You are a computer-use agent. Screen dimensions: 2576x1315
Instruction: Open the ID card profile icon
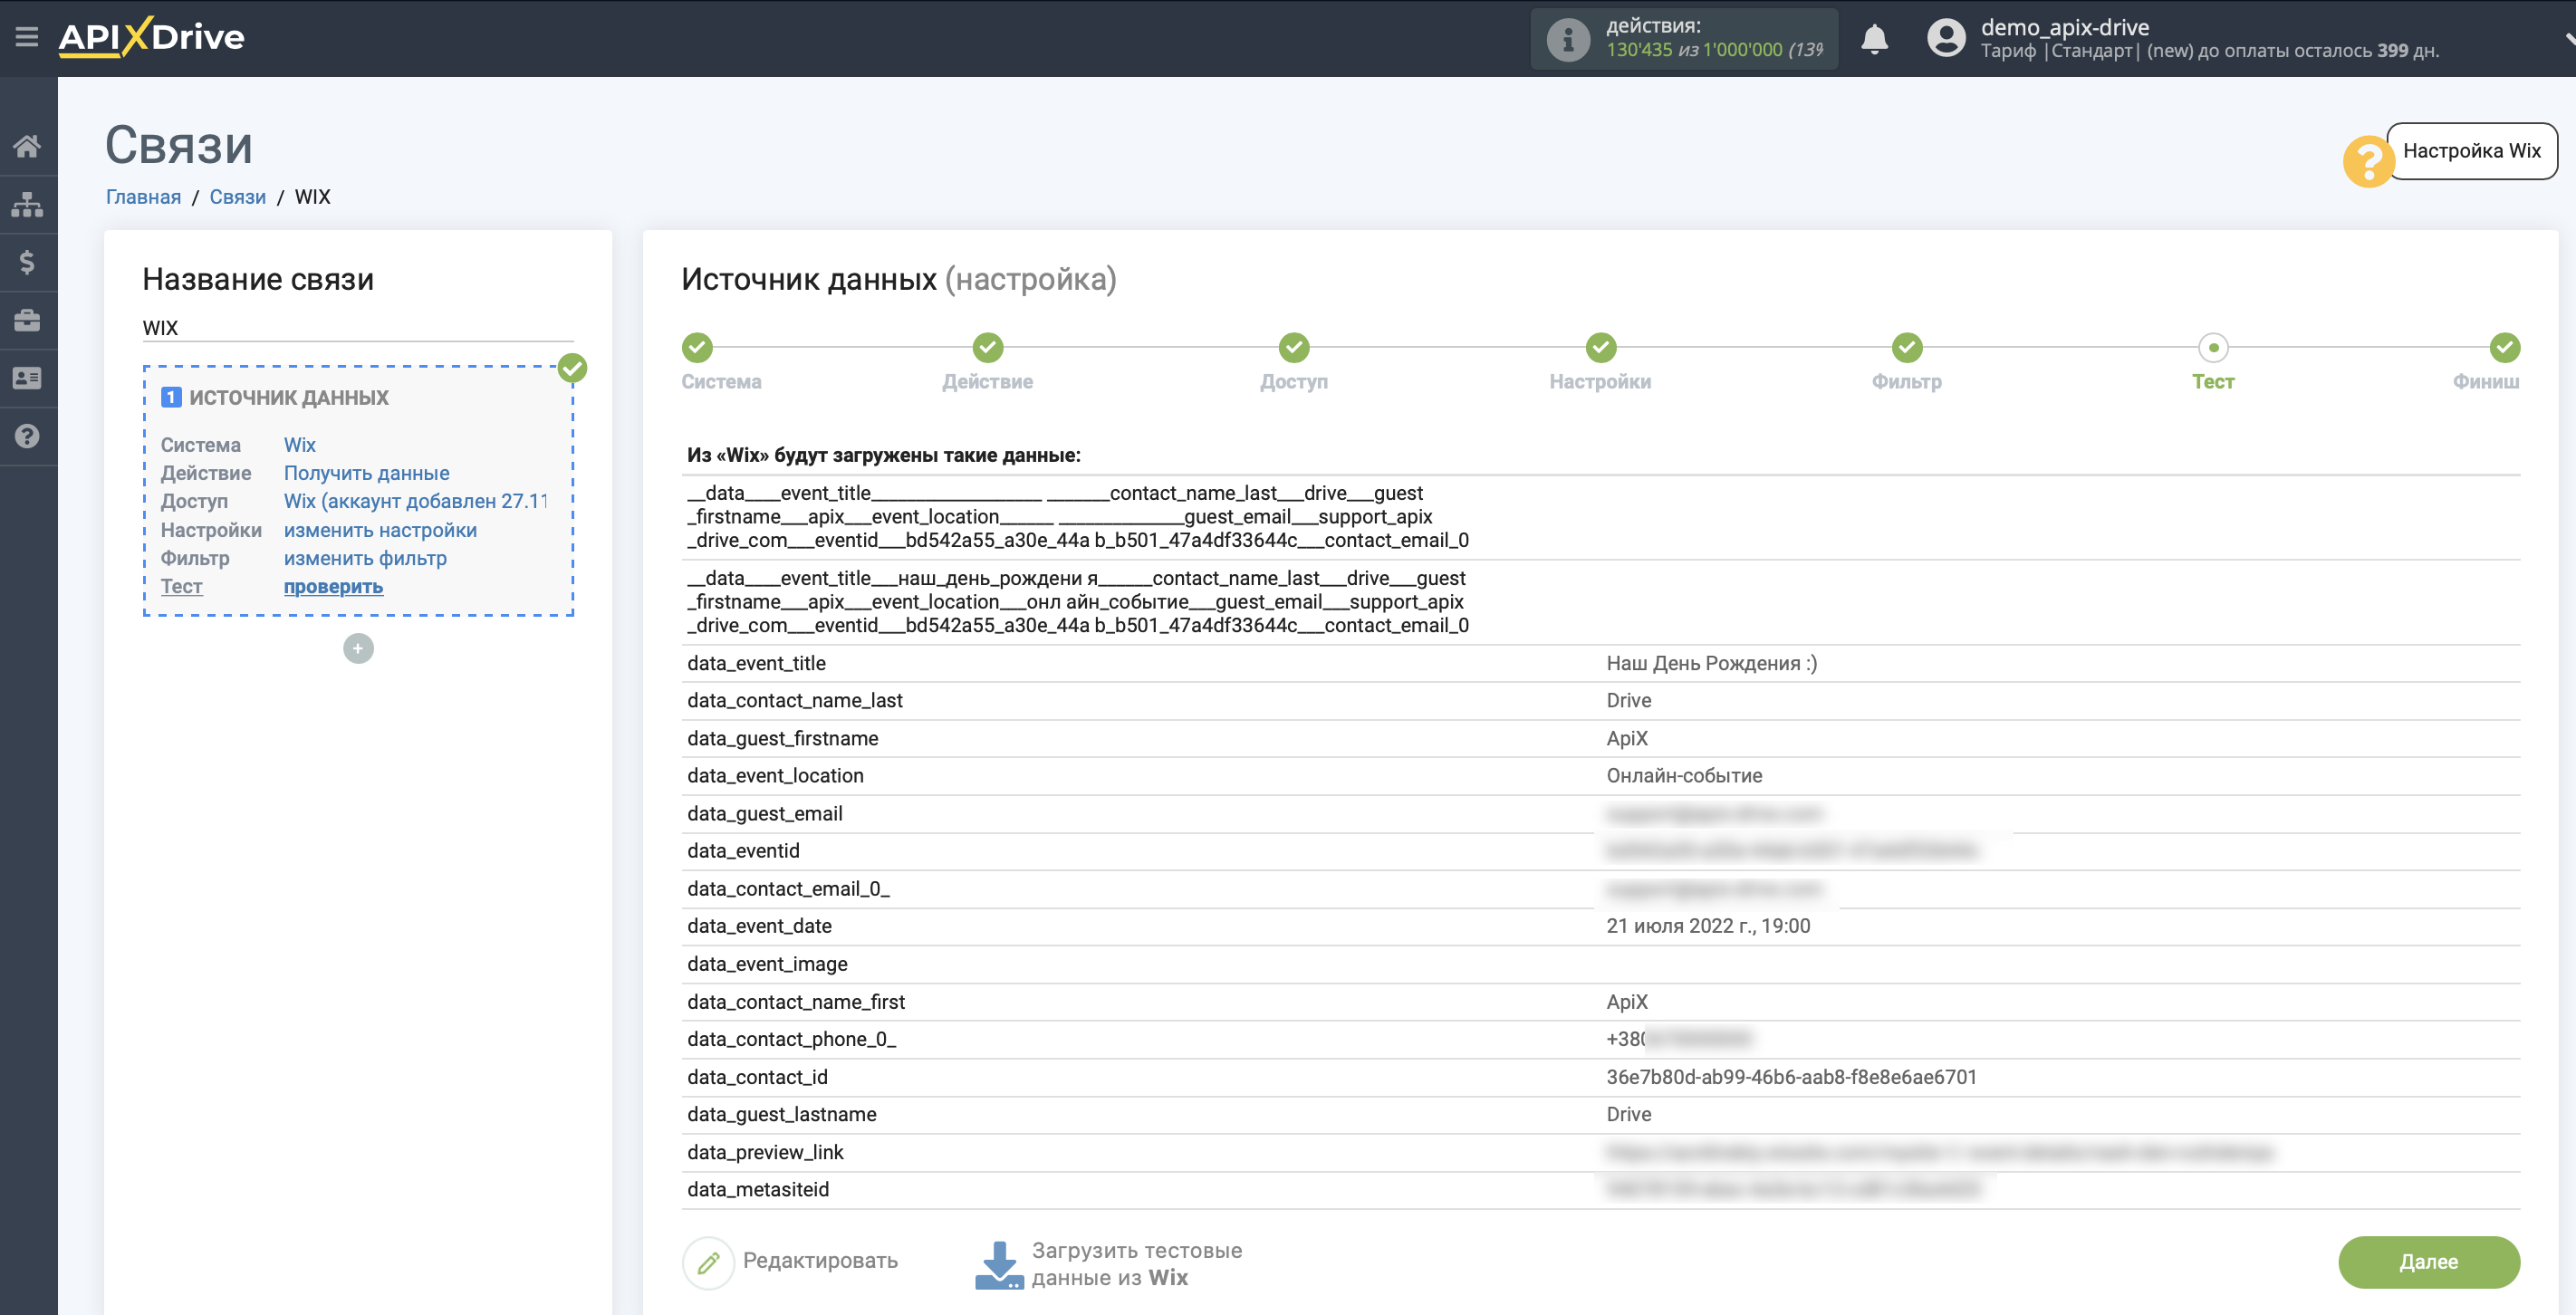tap(27, 378)
